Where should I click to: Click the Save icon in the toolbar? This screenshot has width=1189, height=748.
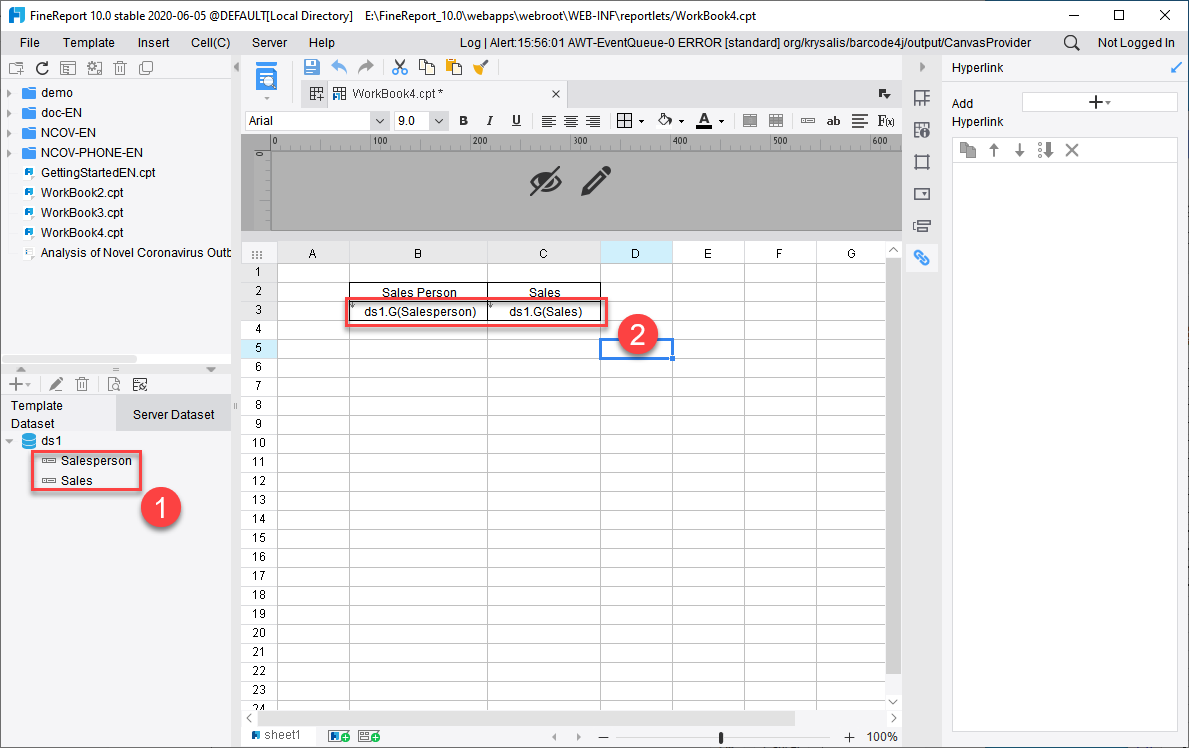pos(311,66)
